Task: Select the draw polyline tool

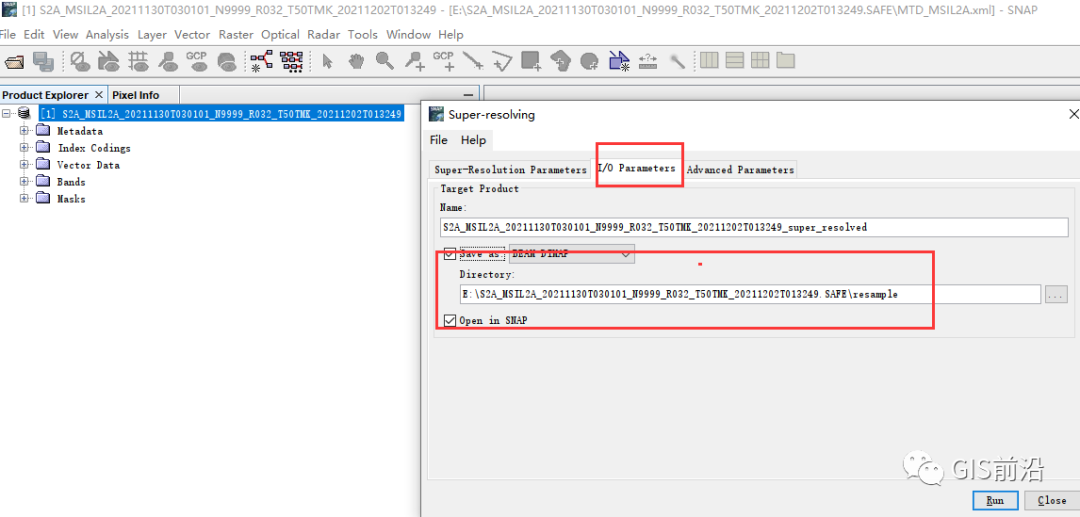Action: [x=502, y=61]
